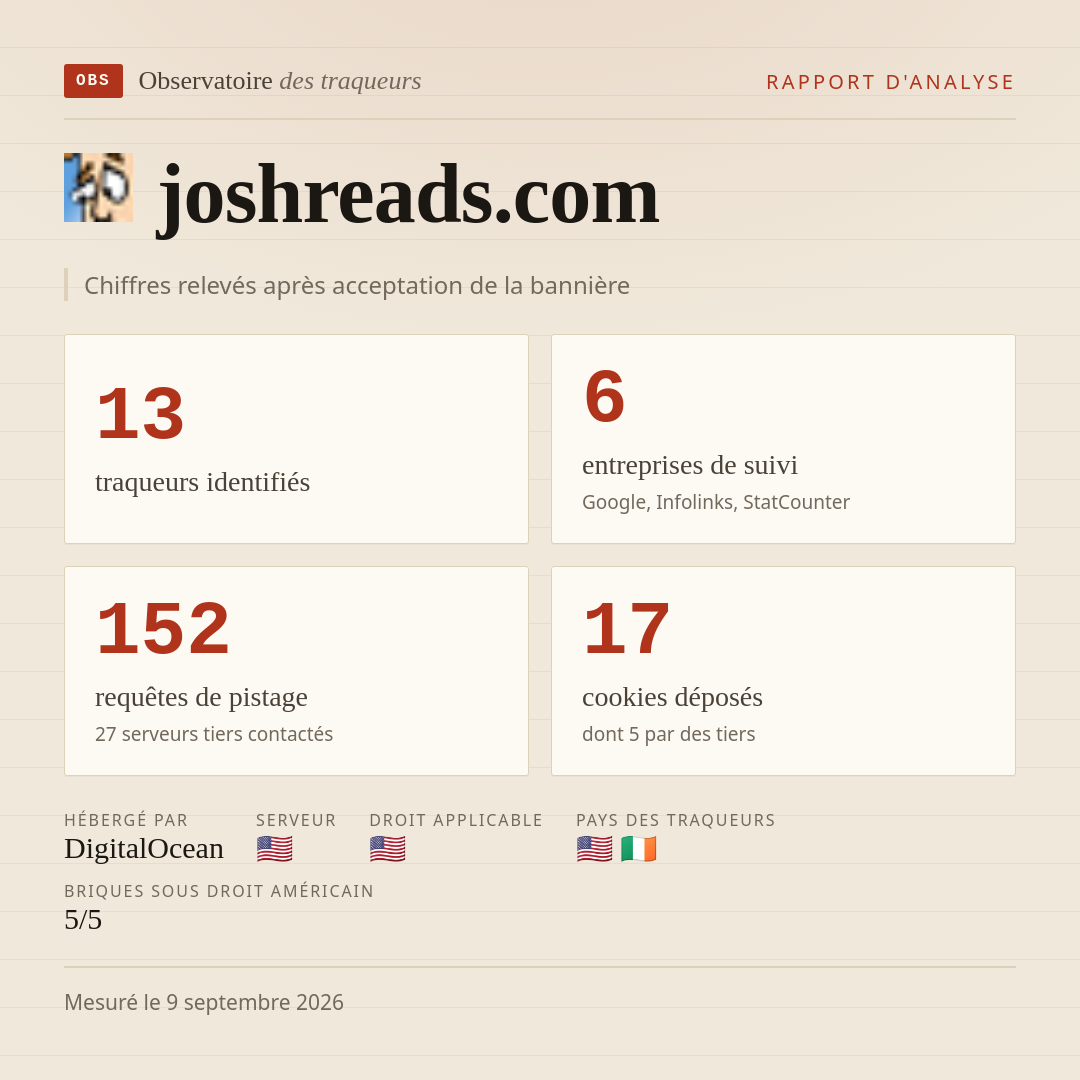Click the requêtes de pistage label

[x=201, y=697]
